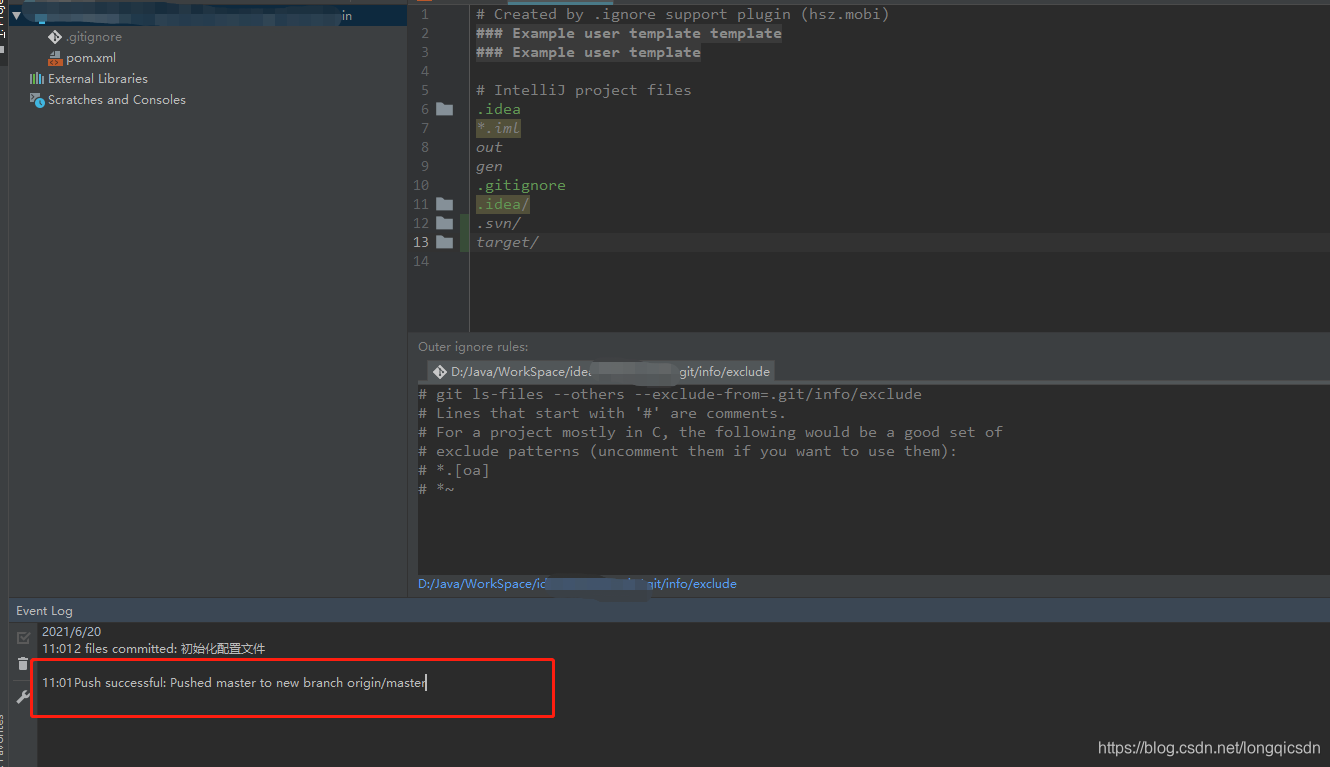Mark all Event Log notifications as read
The width and height of the screenshot is (1330, 767).
(24, 638)
